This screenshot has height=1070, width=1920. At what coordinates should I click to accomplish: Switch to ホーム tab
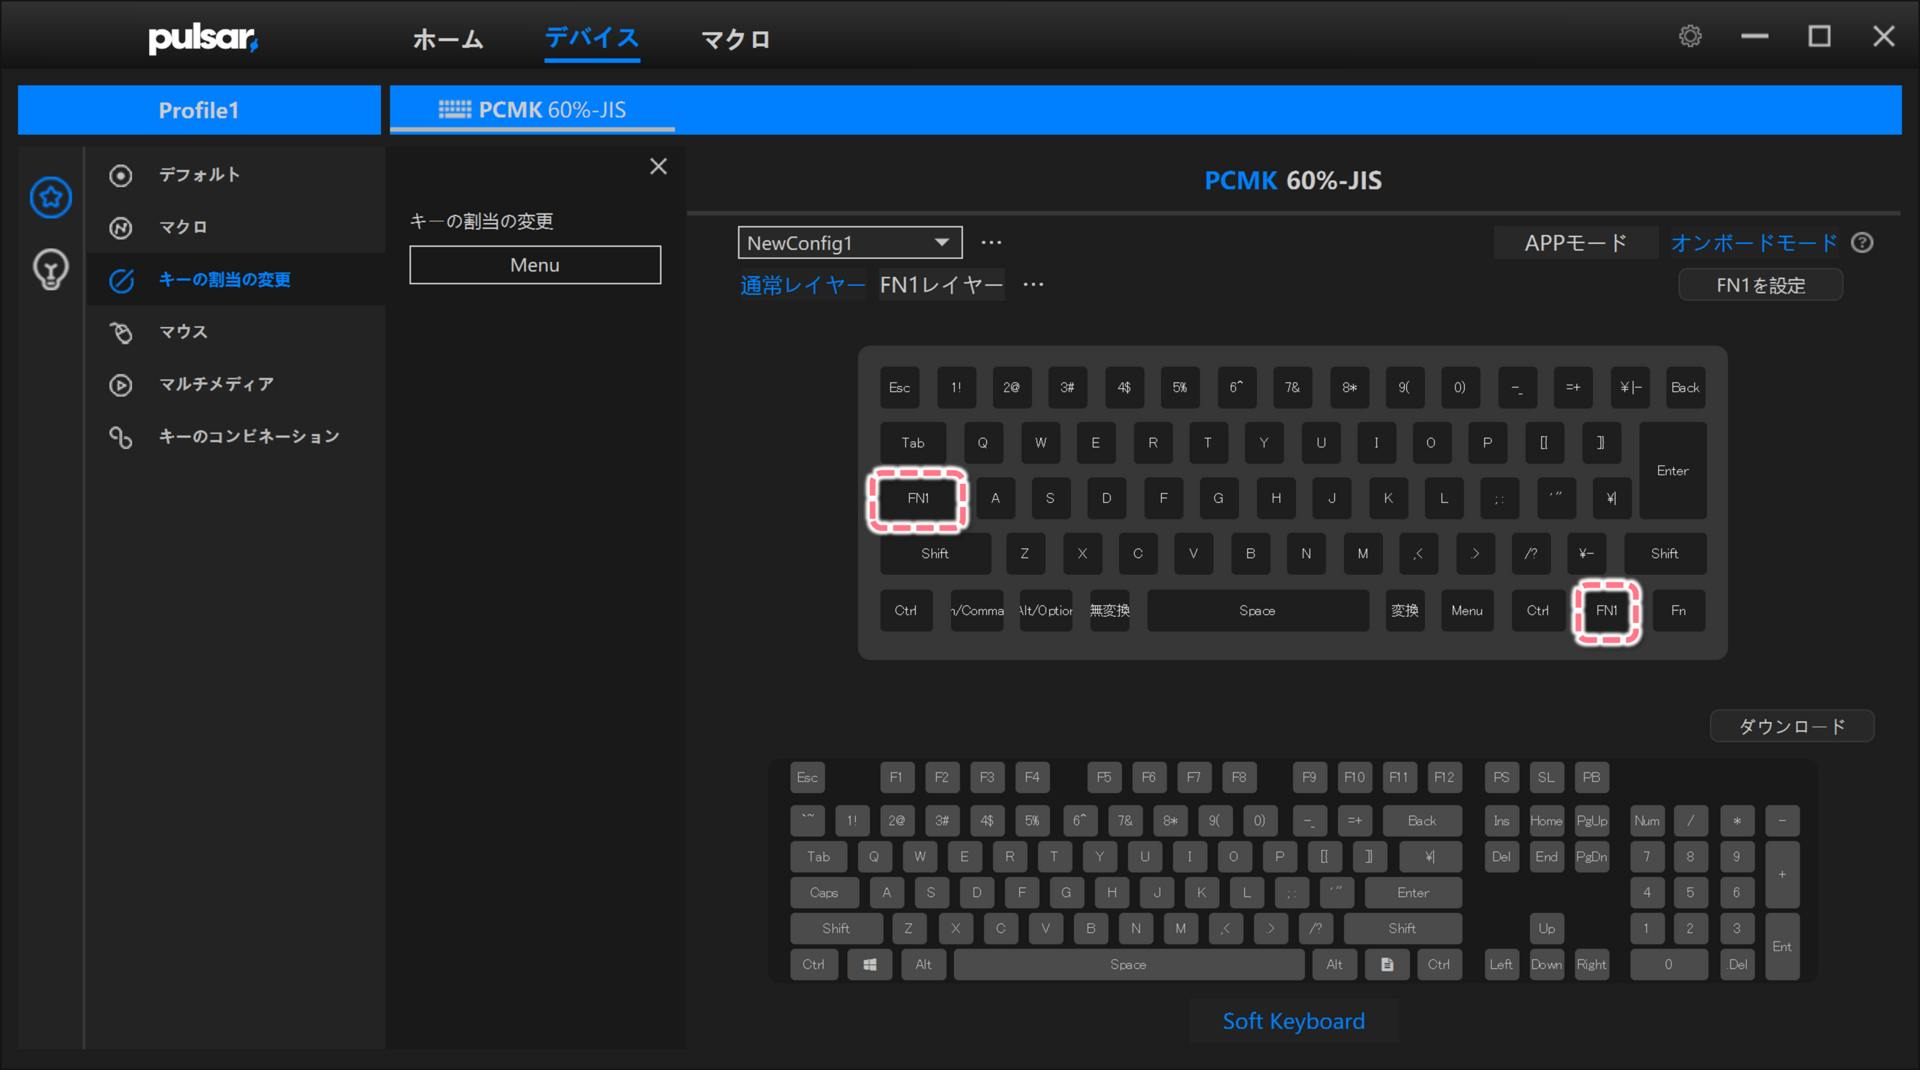click(448, 39)
